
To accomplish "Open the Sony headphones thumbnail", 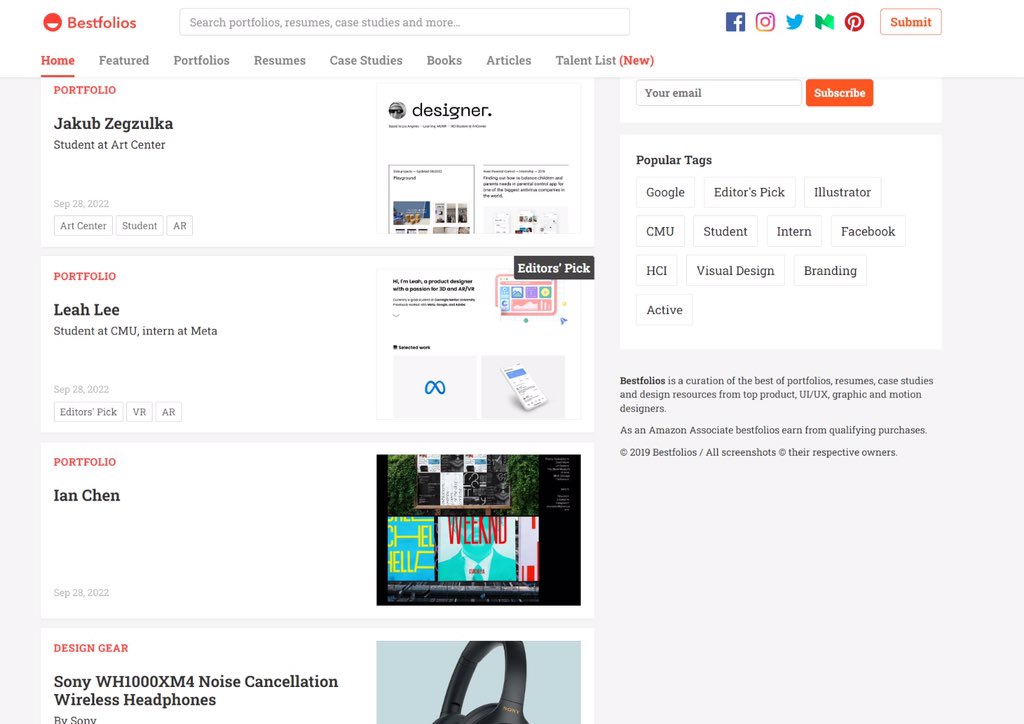I will point(478,682).
